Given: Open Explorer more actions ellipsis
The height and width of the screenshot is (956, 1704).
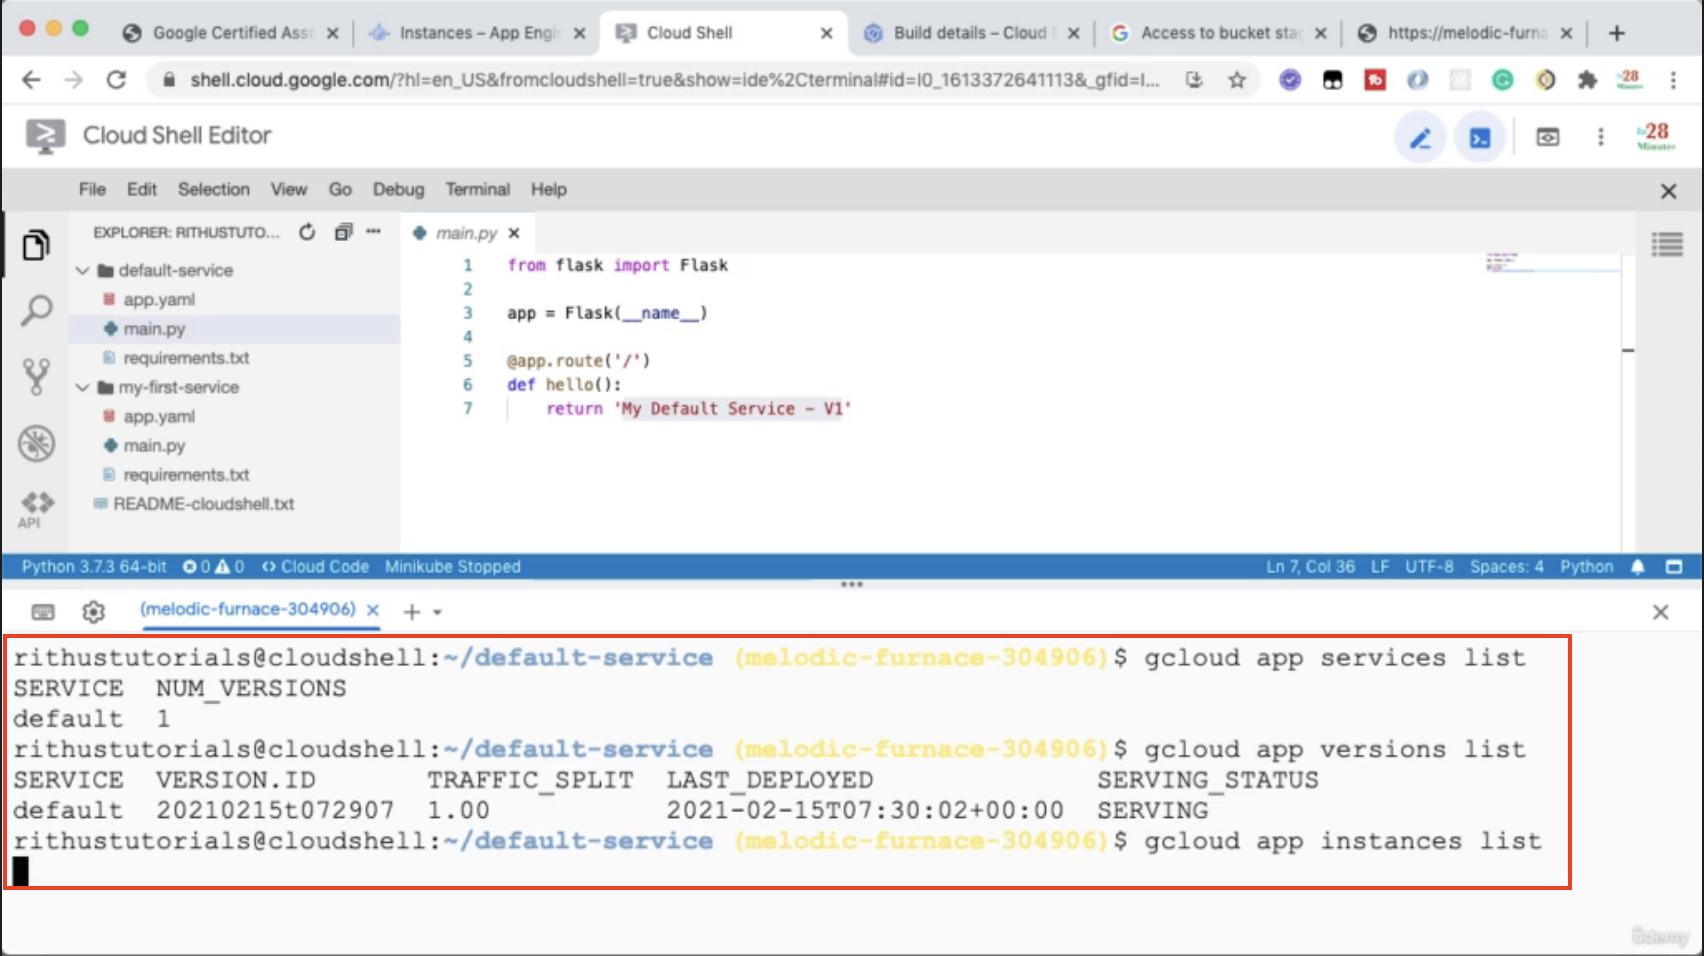Looking at the screenshot, I should (x=374, y=231).
